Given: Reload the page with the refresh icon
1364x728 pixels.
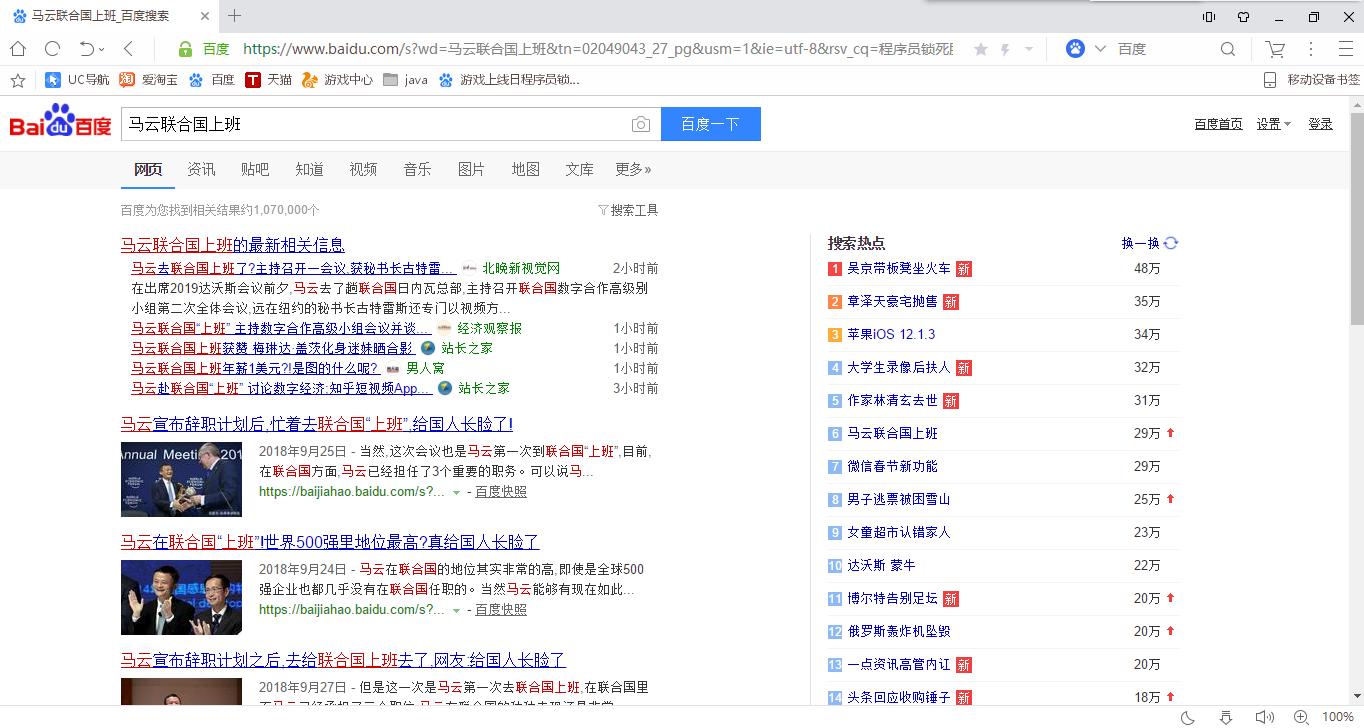Looking at the screenshot, I should coord(52,49).
